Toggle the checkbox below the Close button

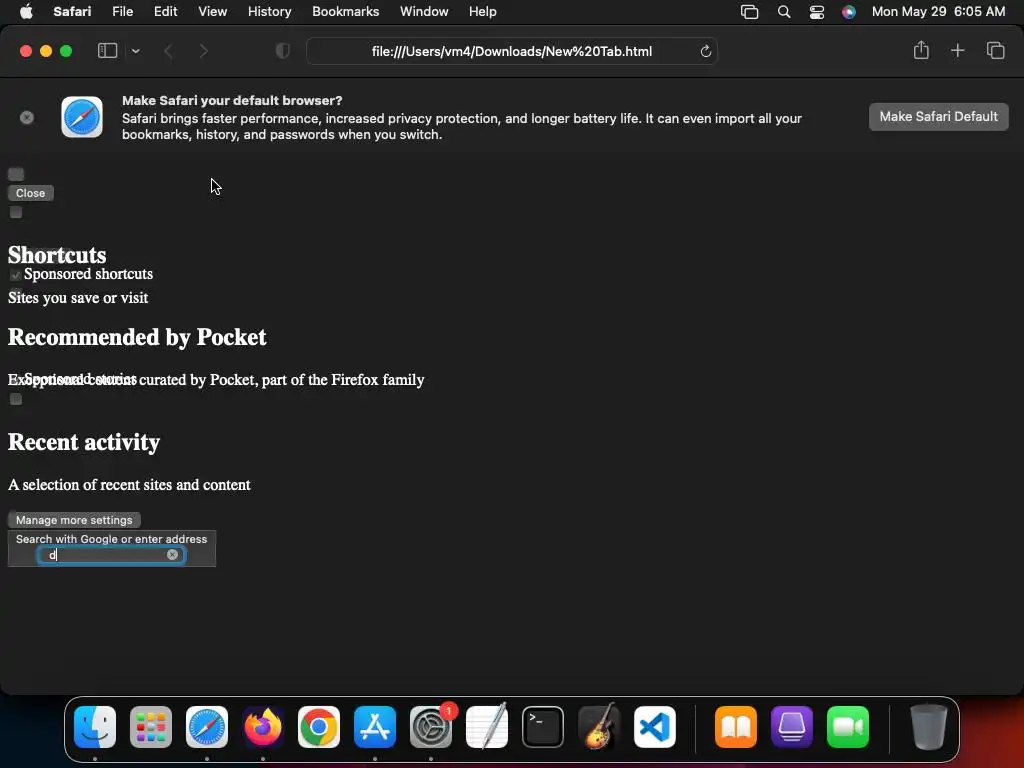16,212
